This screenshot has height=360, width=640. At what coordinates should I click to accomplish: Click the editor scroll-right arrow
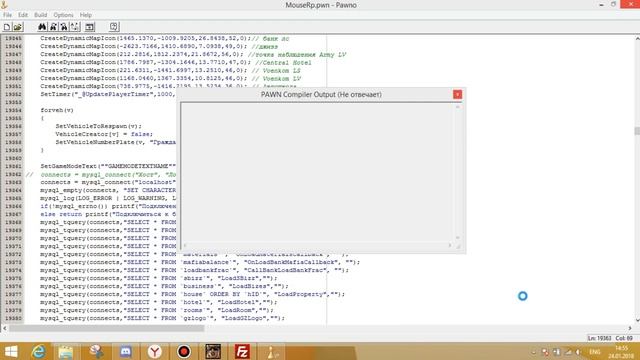[630, 328]
